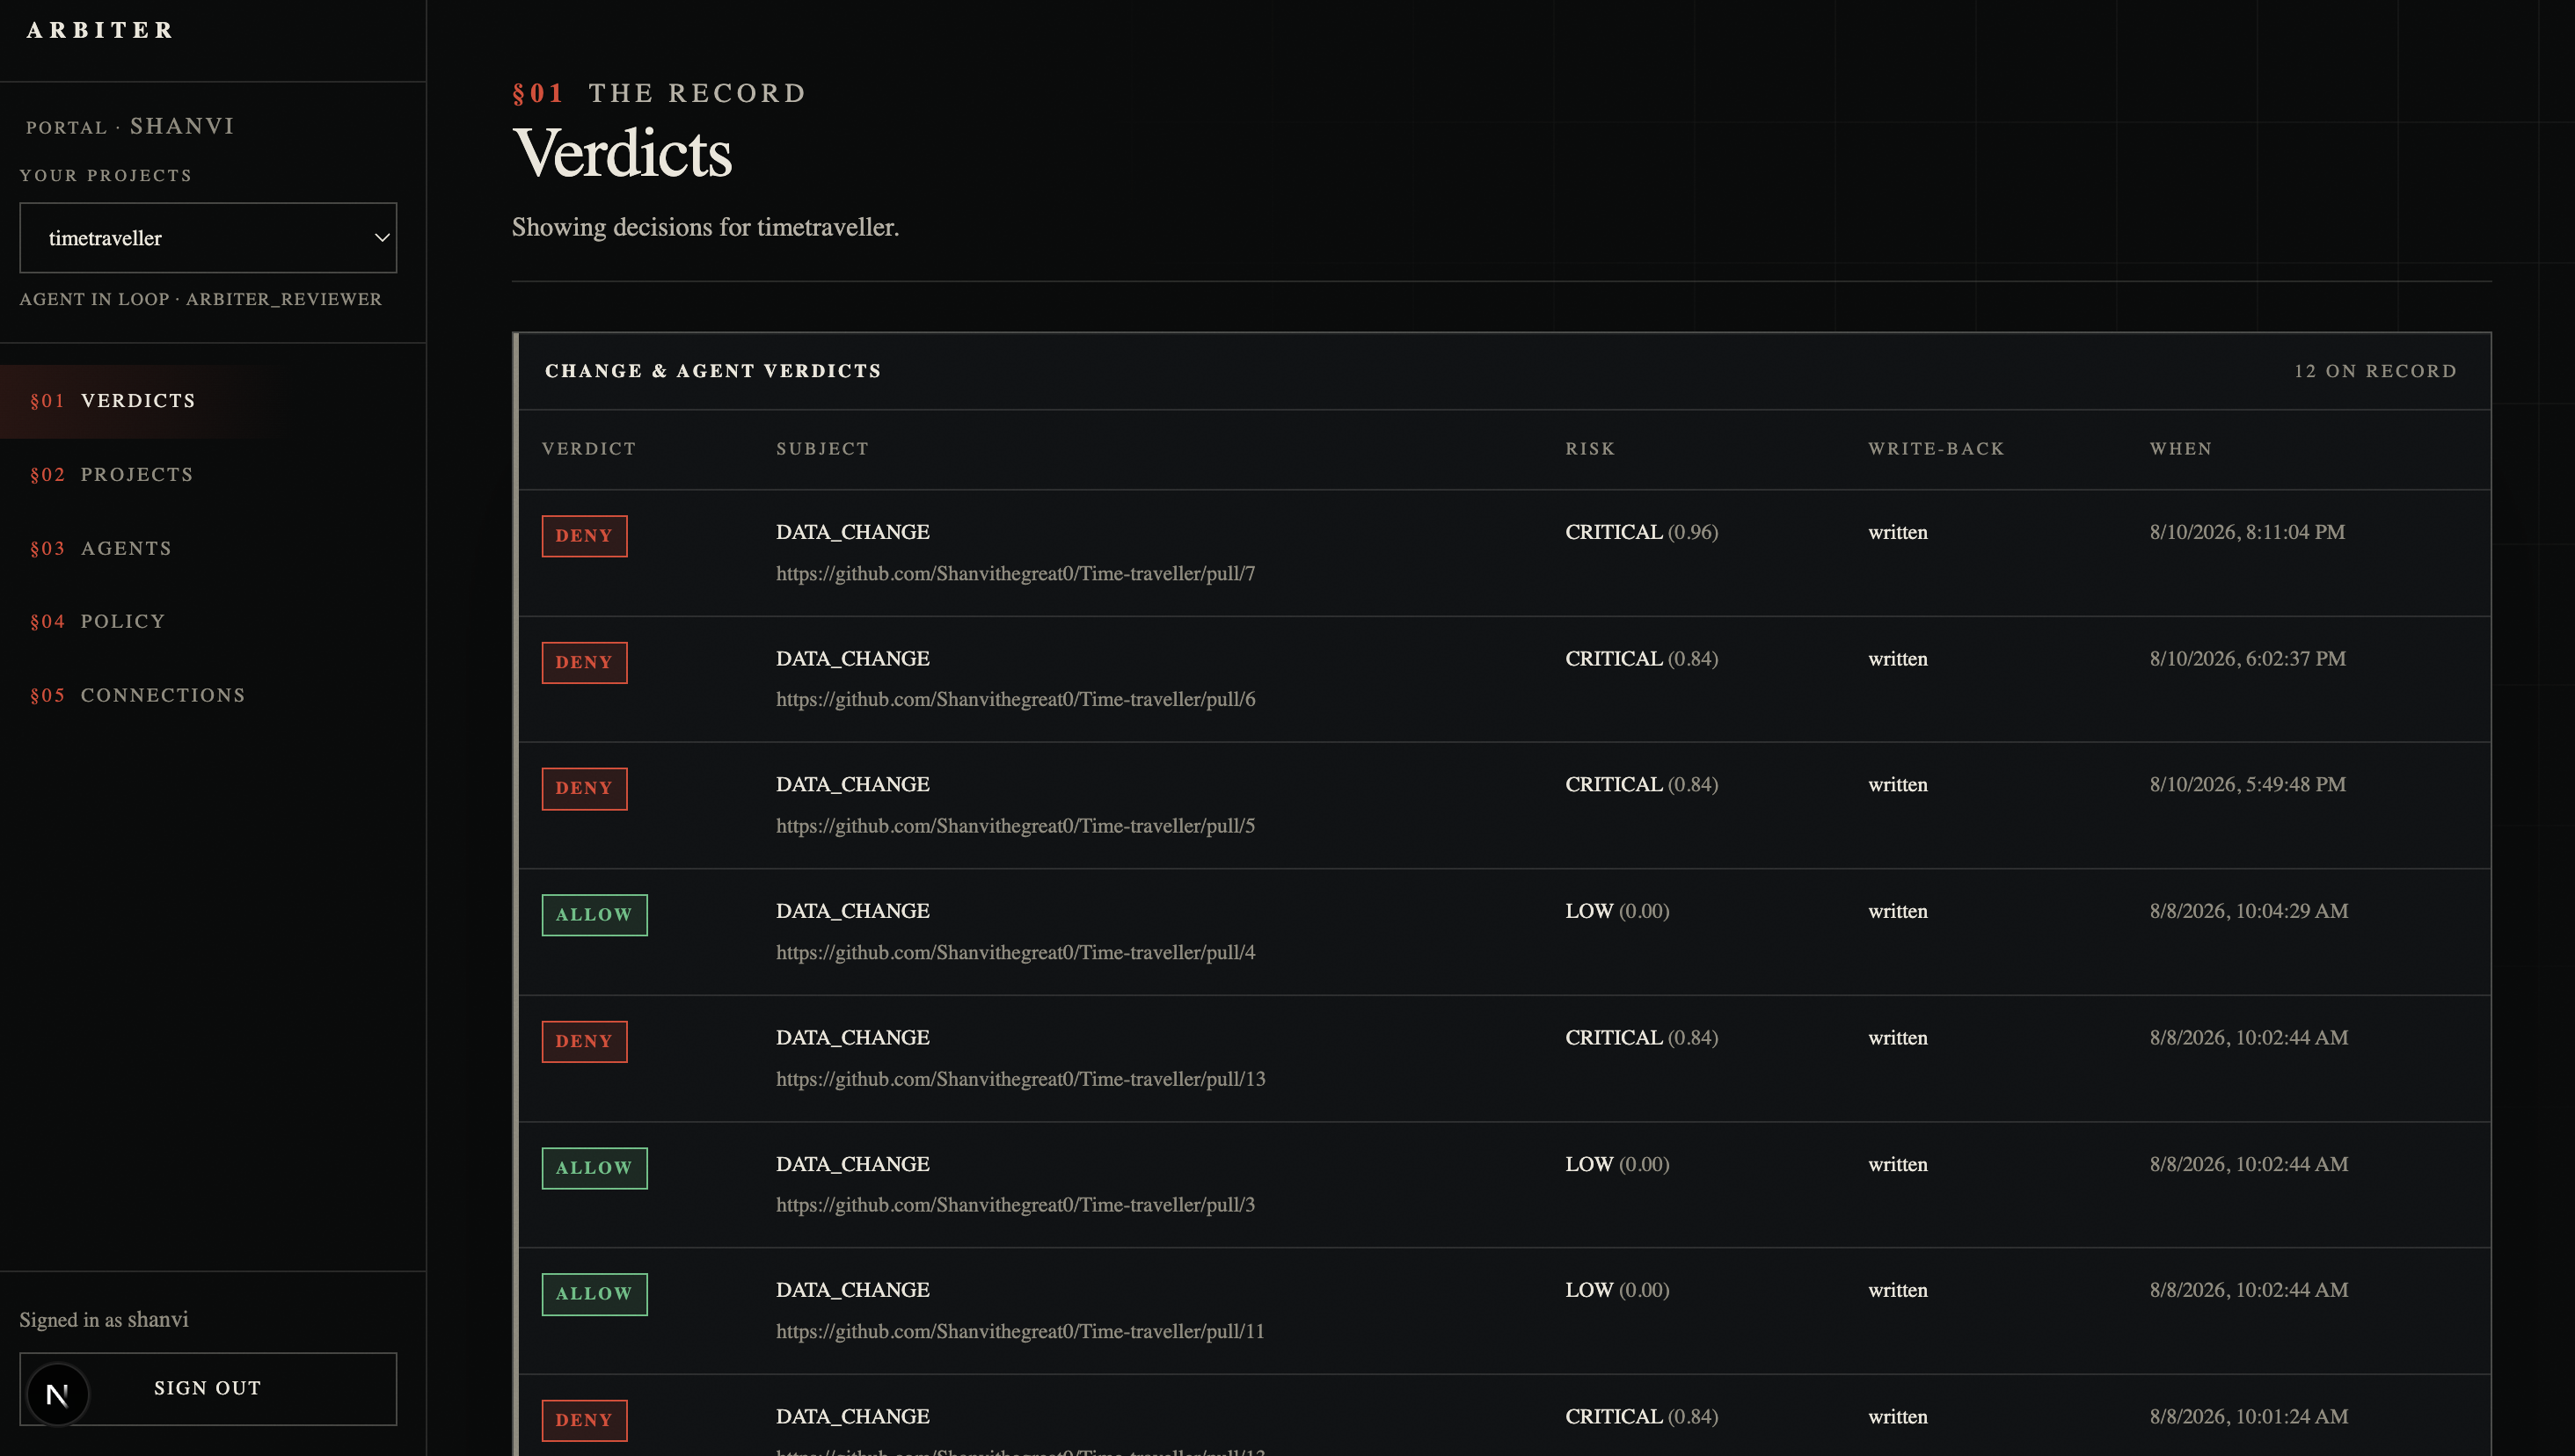
Task: Open the timetraveller project dropdown
Action: pos(208,238)
